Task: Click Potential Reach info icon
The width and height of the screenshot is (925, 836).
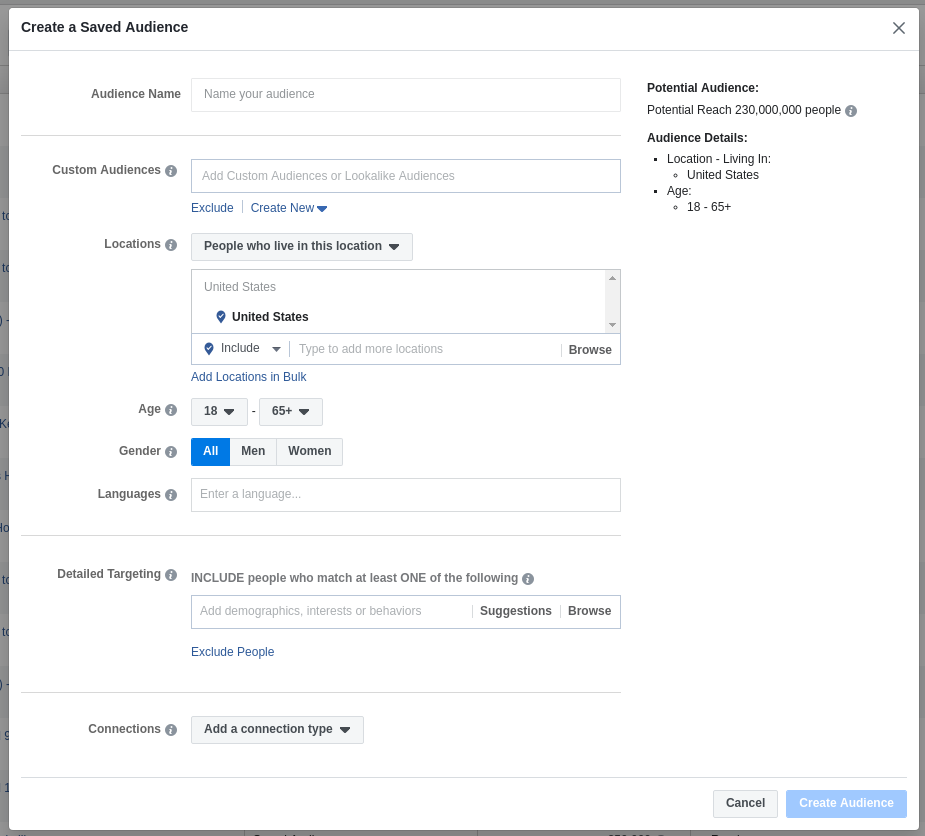Action: (x=851, y=111)
